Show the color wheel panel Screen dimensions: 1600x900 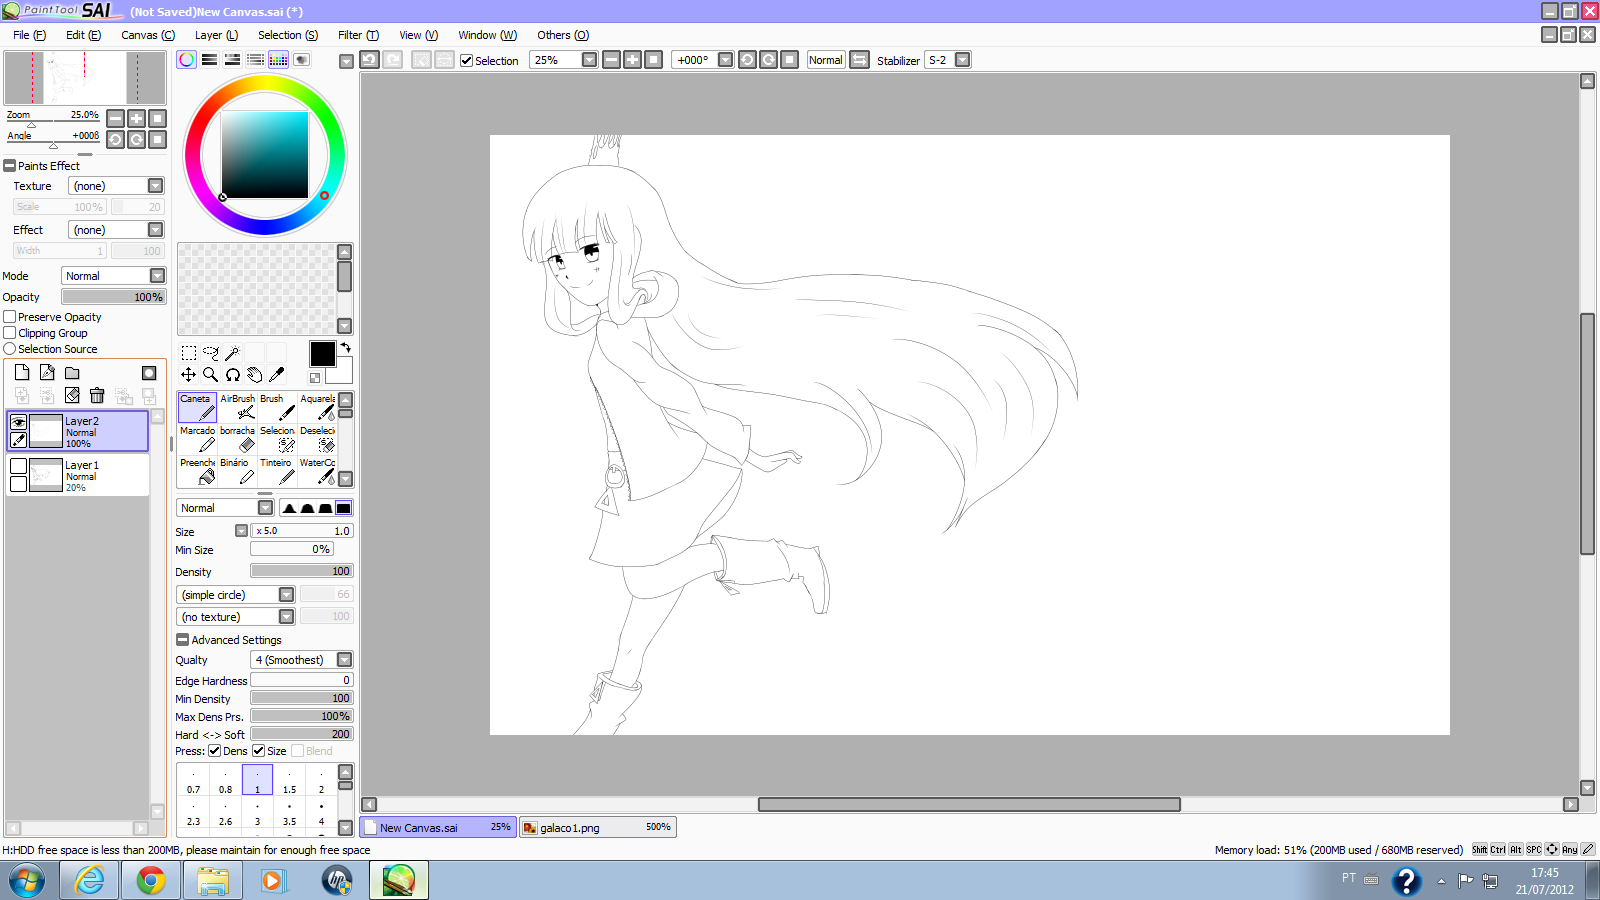point(187,60)
